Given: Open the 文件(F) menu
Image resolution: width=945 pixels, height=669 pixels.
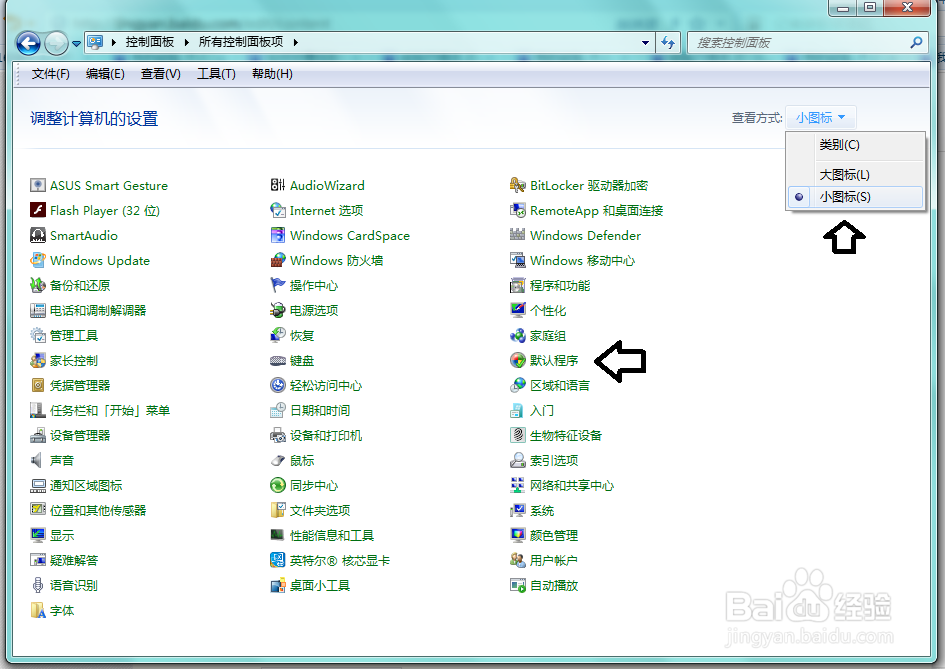Looking at the screenshot, I should click(51, 74).
